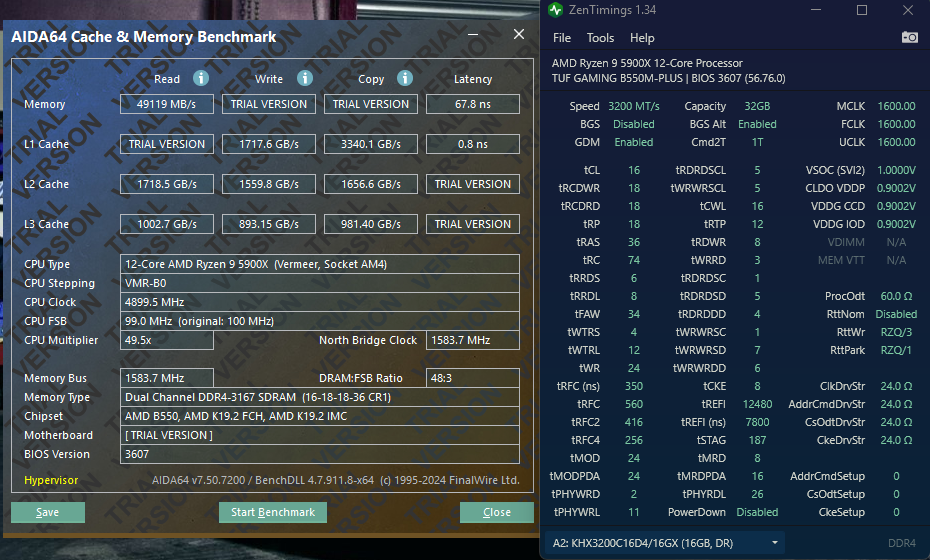Click the Read info icon in AIDA64

200,78
